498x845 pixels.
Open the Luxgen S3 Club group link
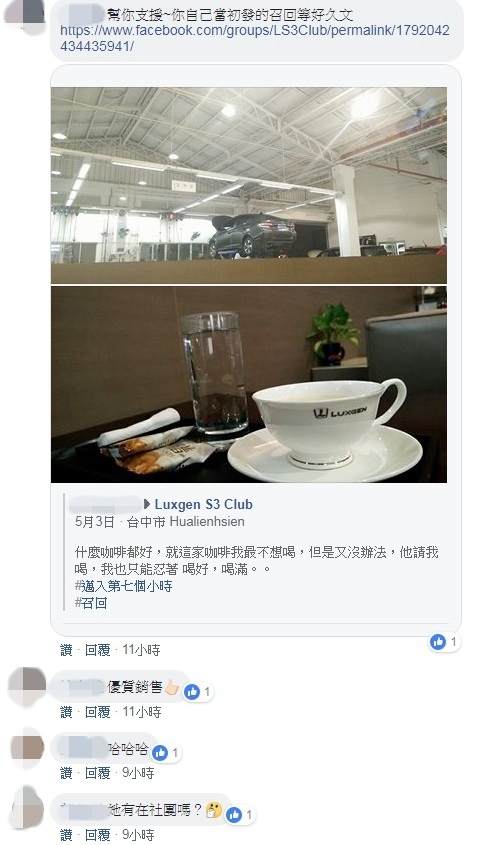pos(204,504)
